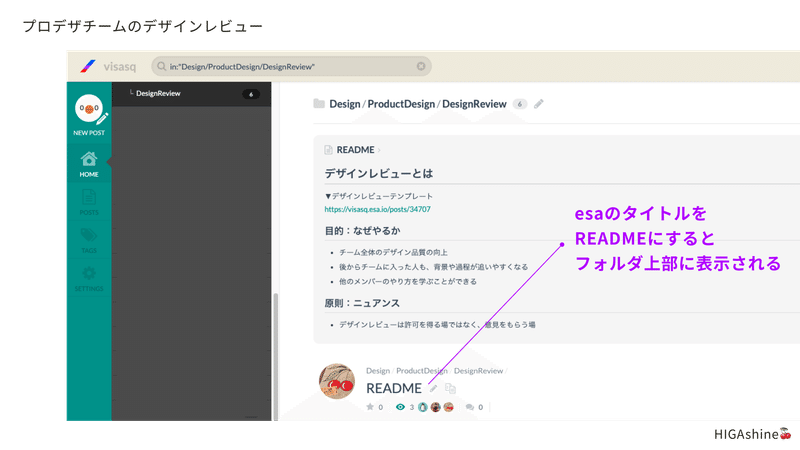Open SETTINGS in the sidebar

(x=89, y=279)
